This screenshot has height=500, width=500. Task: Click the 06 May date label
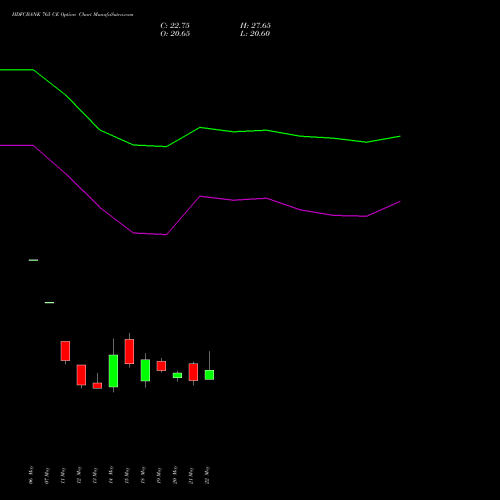tap(31, 475)
